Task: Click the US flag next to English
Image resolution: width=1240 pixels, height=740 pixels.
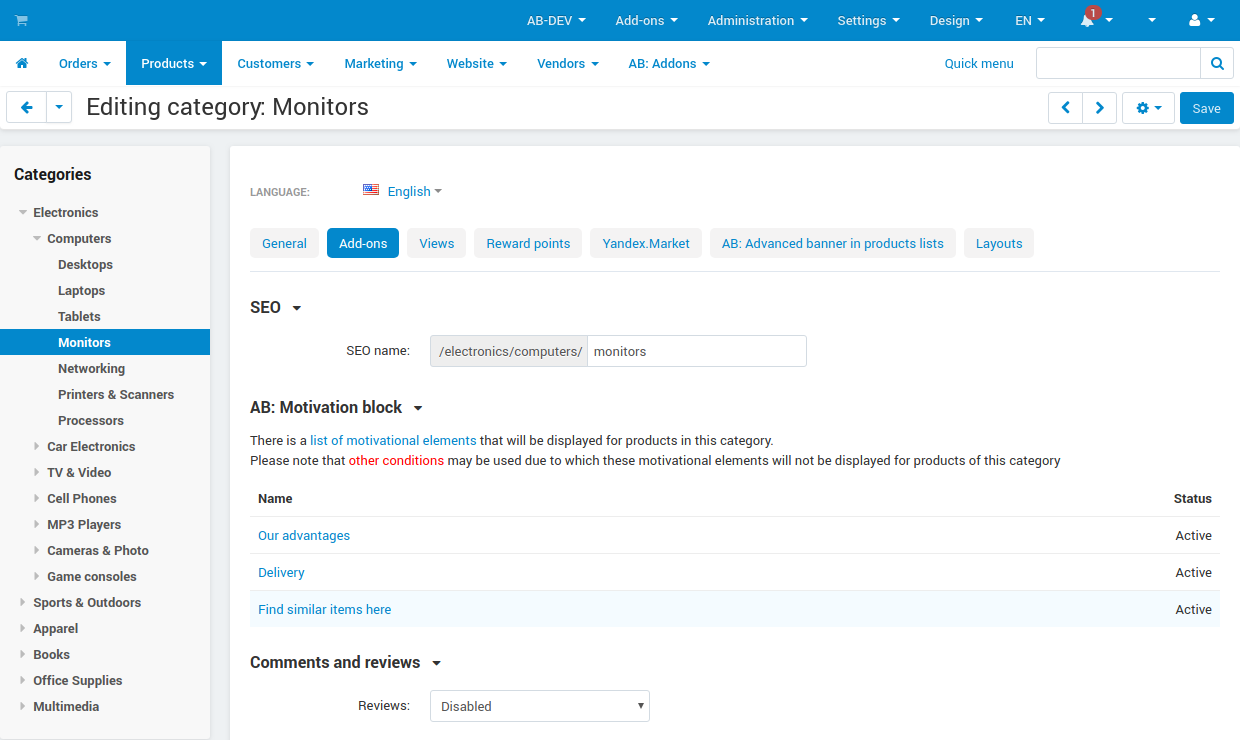Action: pyautogui.click(x=371, y=190)
